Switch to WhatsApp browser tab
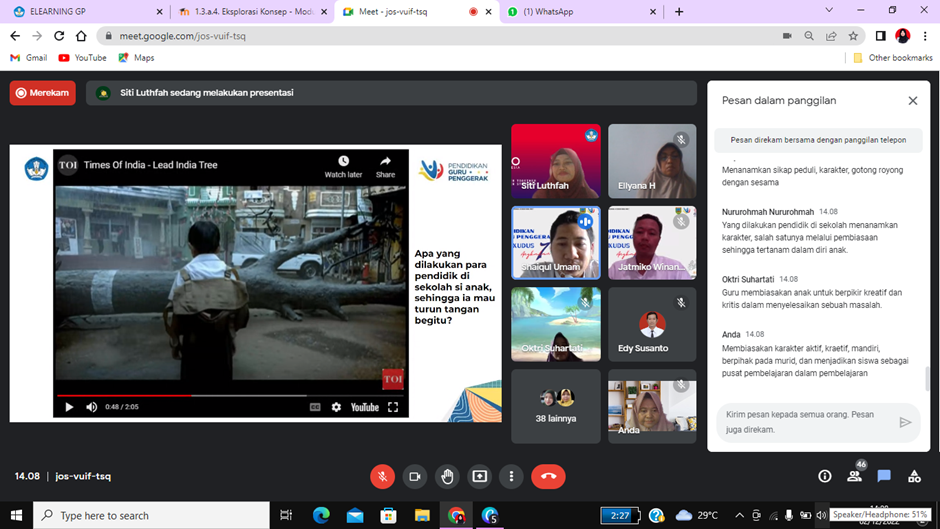The height and width of the screenshot is (529, 940). click(580, 11)
